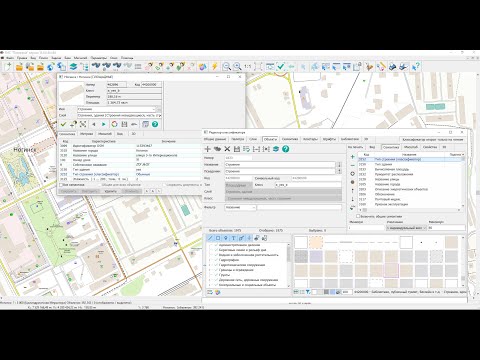The height and width of the screenshot is (360, 480).
Task: Open Свойства tab in the right panel
Action: pyautogui.click(x=430, y=147)
